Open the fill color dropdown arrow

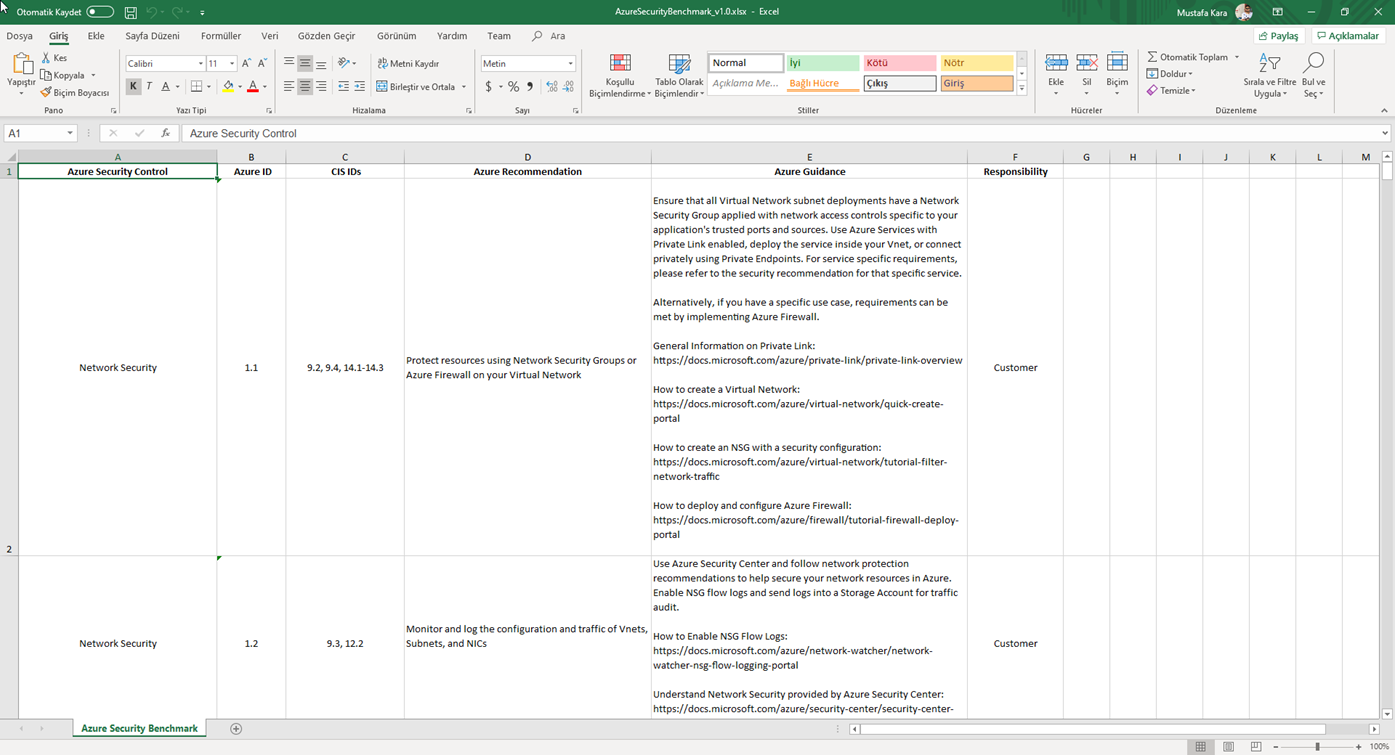(240, 87)
